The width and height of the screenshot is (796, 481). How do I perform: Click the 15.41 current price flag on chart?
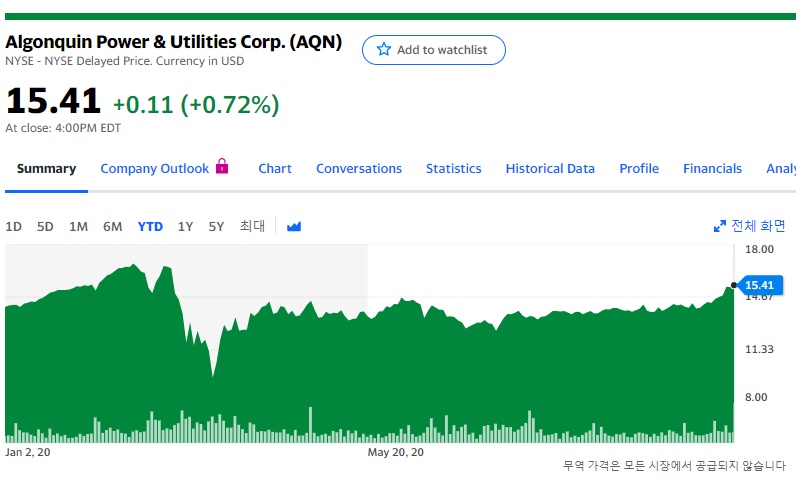(x=759, y=285)
